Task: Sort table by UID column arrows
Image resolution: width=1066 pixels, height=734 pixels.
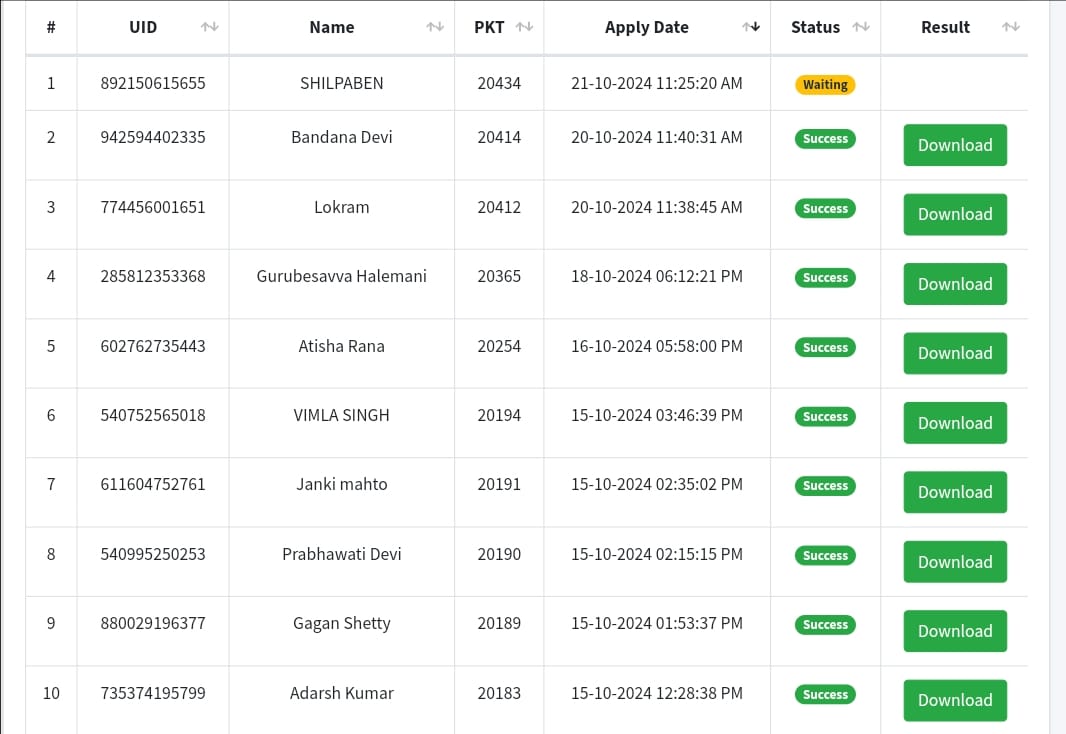Action: [209, 27]
